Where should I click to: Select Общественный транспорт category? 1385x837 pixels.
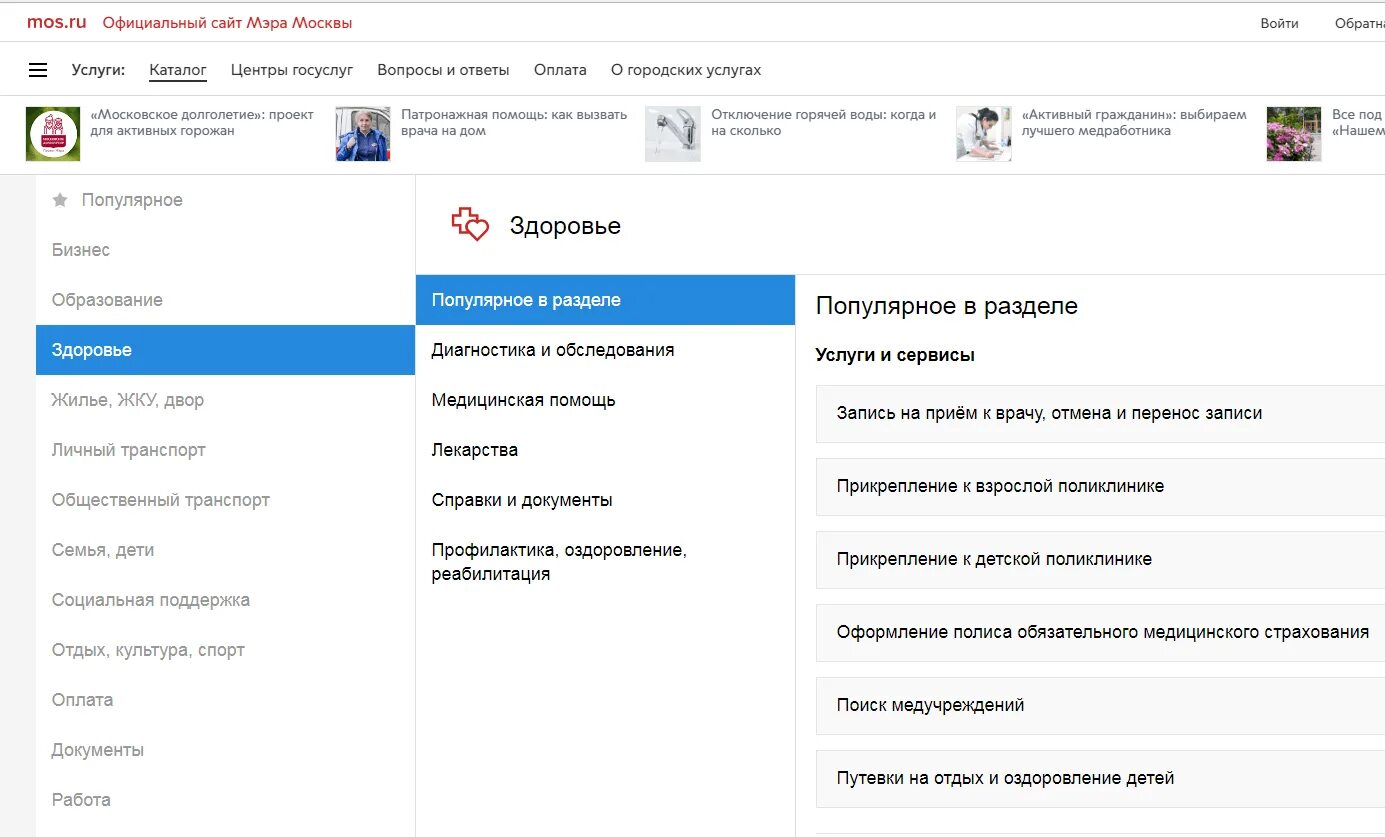(225, 500)
